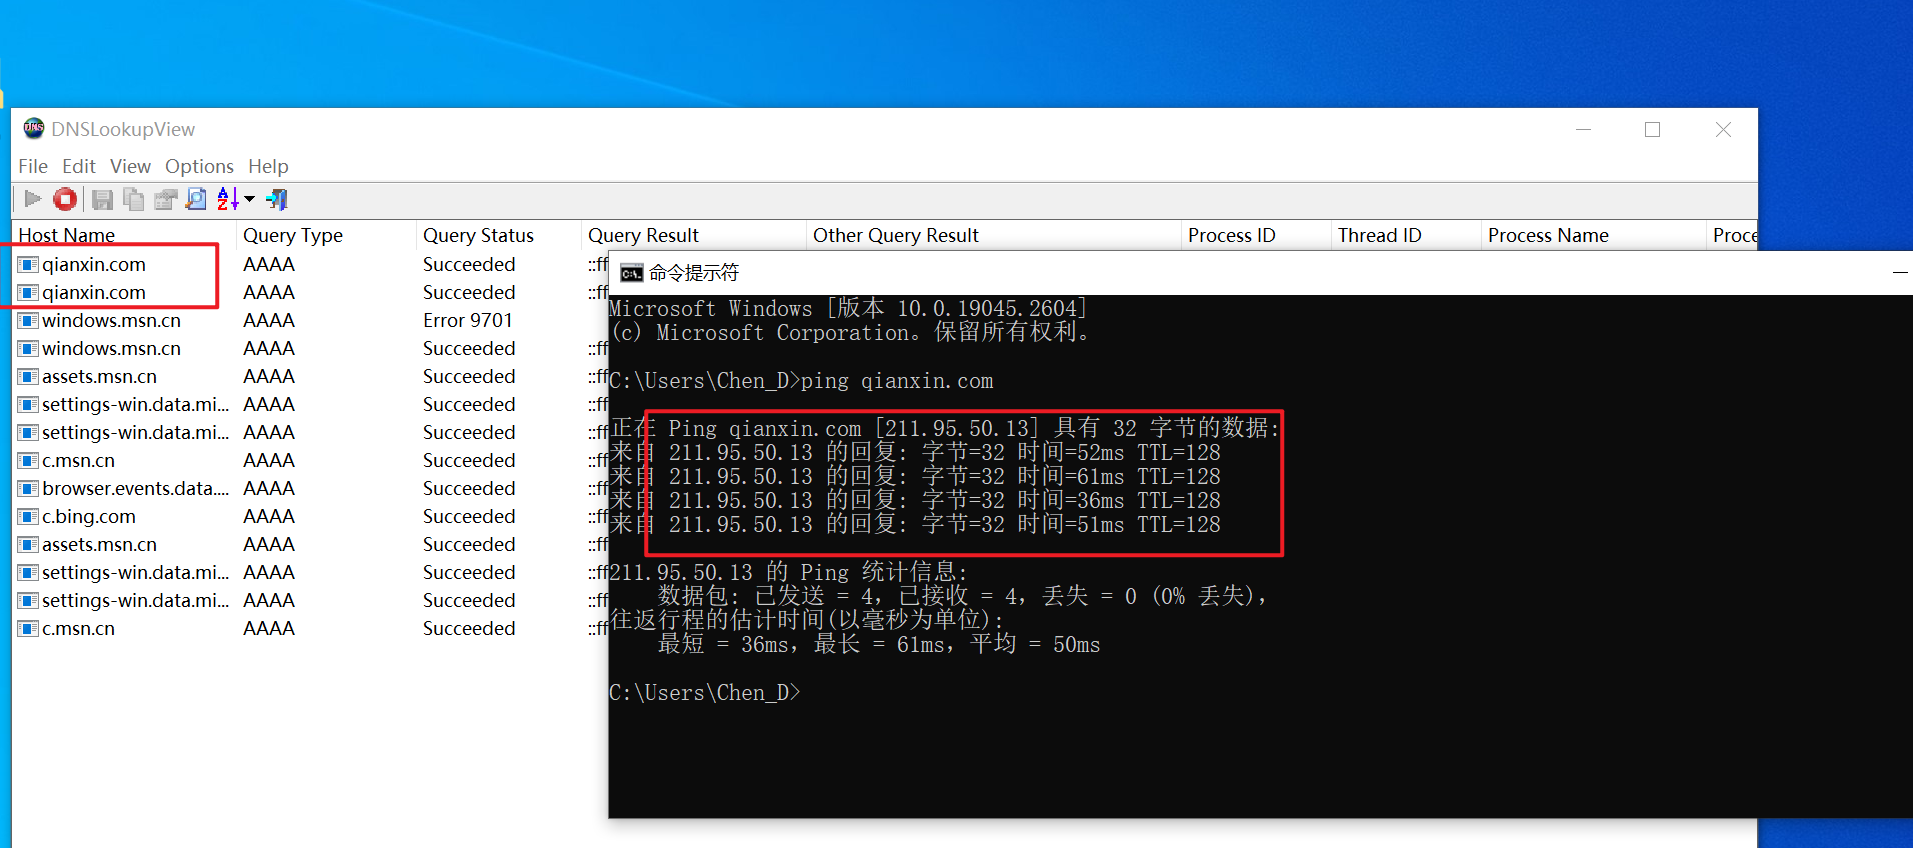Open the File menu
Image resolution: width=1913 pixels, height=848 pixels.
pos(33,166)
